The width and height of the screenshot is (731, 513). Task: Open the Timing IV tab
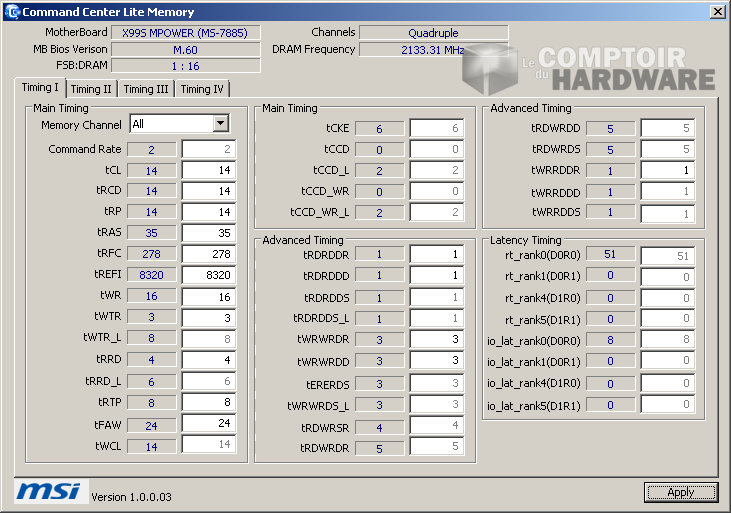tap(202, 89)
